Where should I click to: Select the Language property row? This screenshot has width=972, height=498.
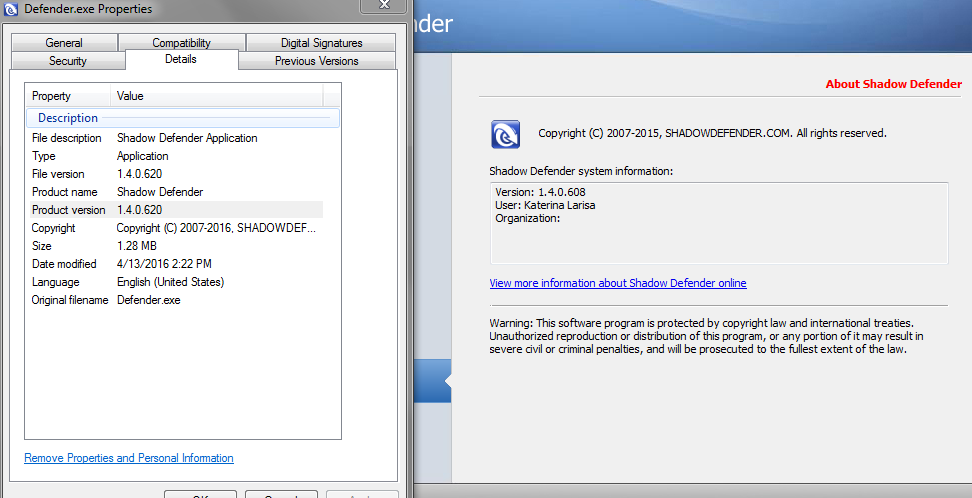175,282
